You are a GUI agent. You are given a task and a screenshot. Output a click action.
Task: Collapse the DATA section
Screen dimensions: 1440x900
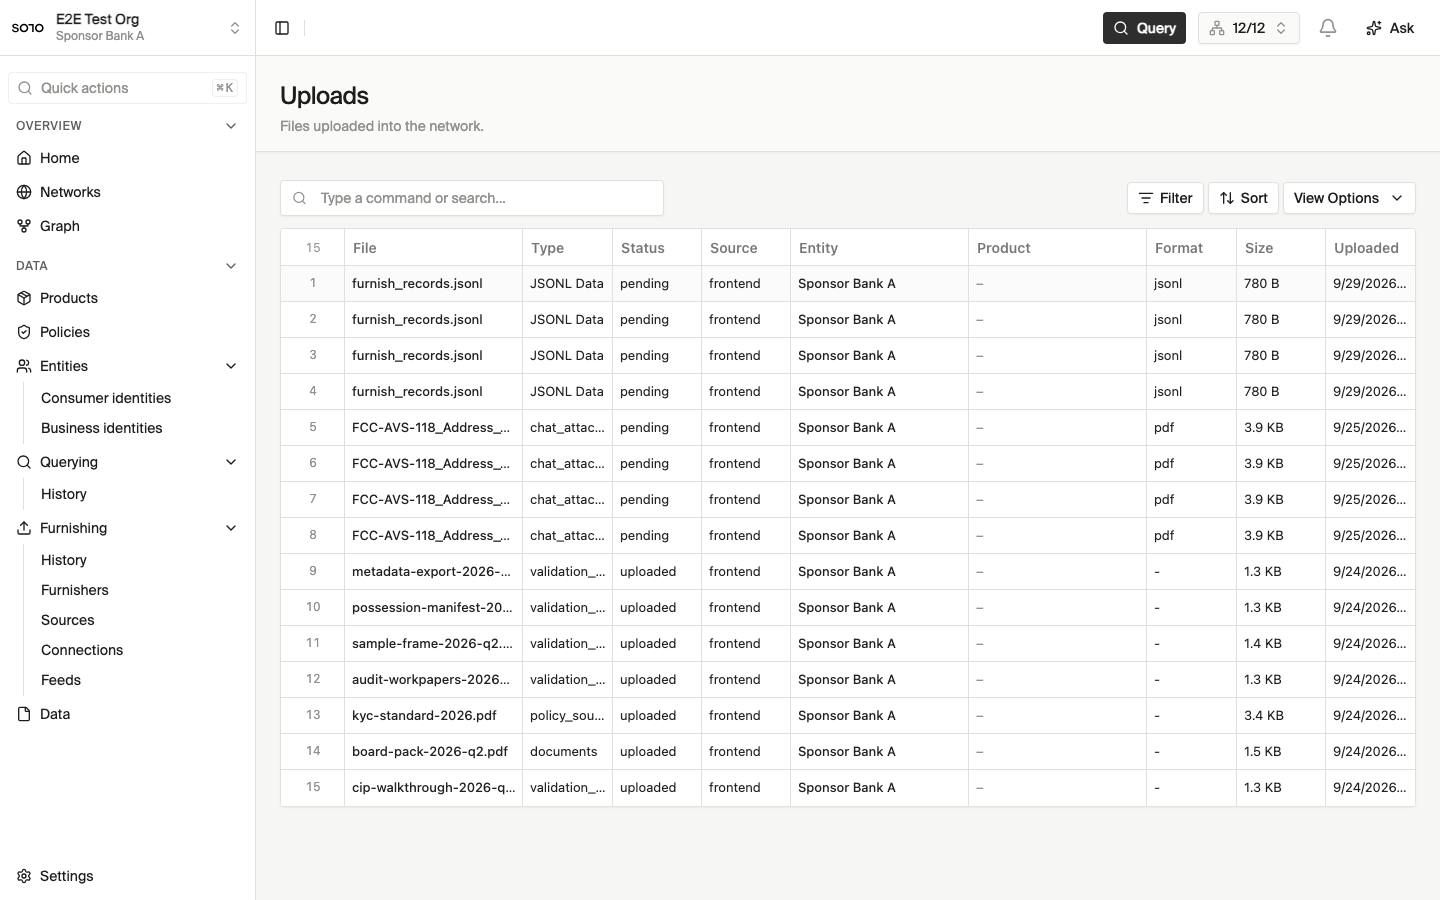coord(231,266)
